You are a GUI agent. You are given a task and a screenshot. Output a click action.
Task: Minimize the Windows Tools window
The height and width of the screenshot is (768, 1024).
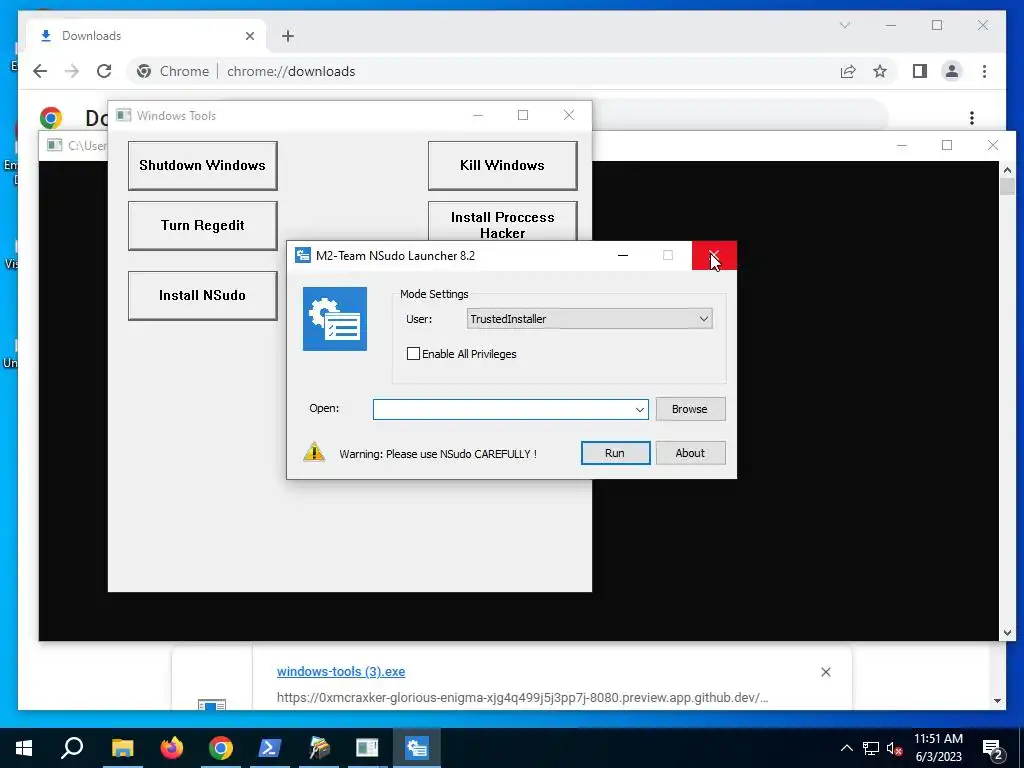coord(478,115)
